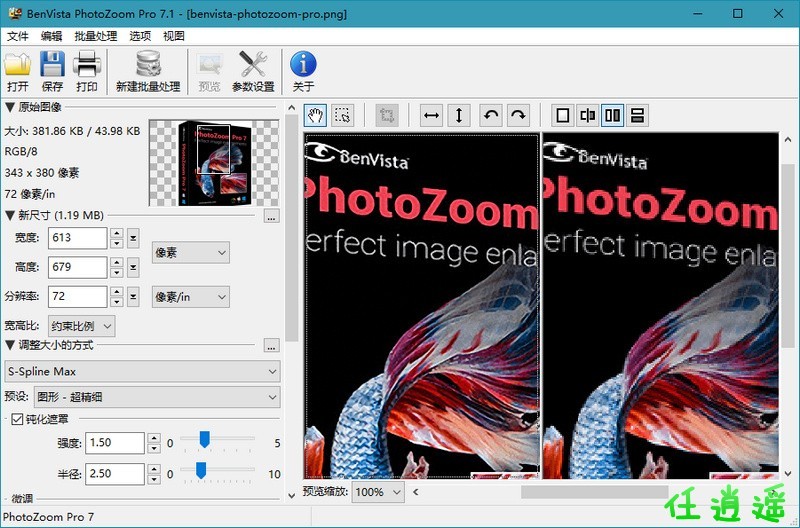Open the 像素/in resolution unit dropdown
This screenshot has height=528, width=800.
(x=191, y=297)
